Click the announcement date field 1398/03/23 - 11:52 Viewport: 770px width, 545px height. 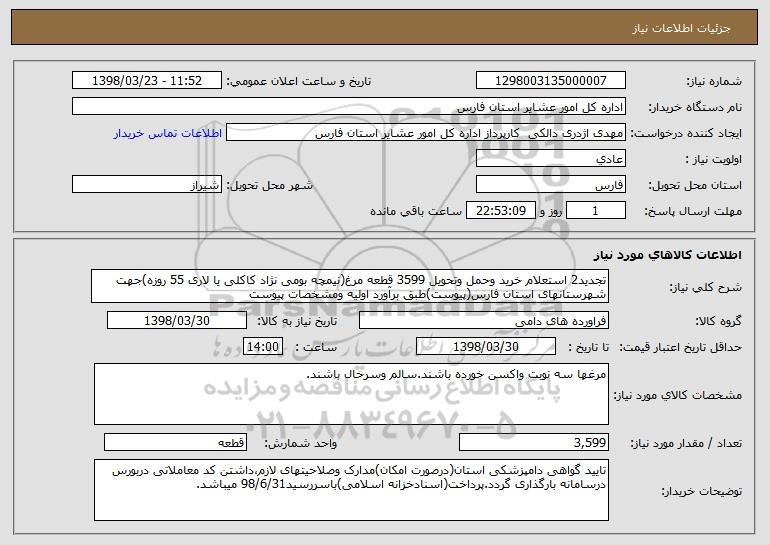(147, 80)
